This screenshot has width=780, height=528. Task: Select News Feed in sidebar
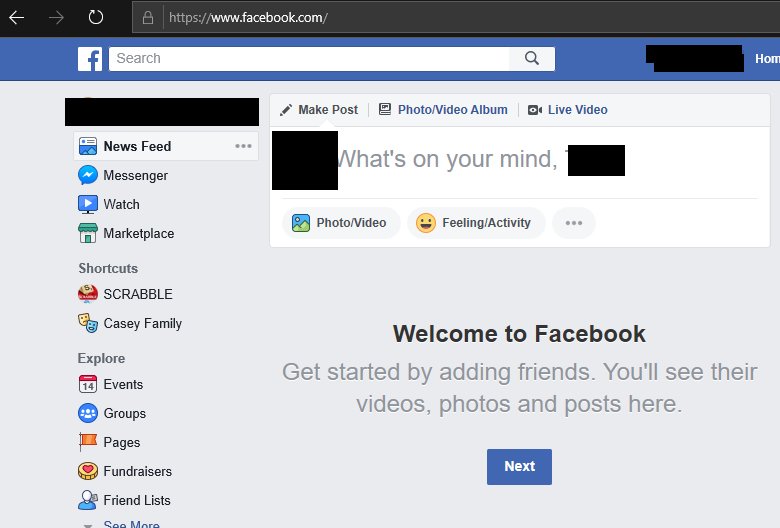pyautogui.click(x=166, y=146)
